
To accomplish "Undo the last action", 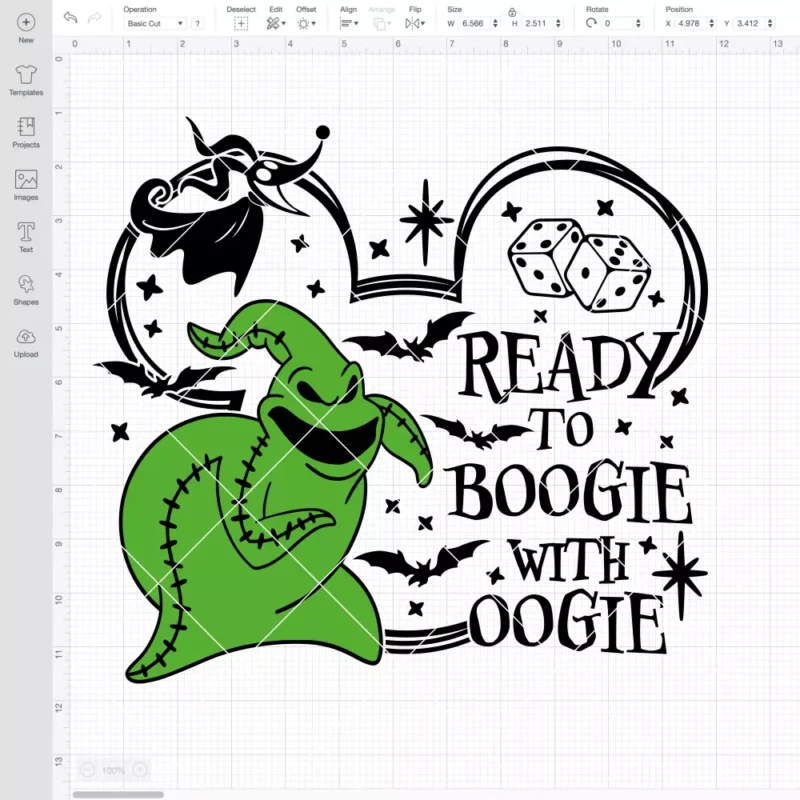I will pos(70,17).
